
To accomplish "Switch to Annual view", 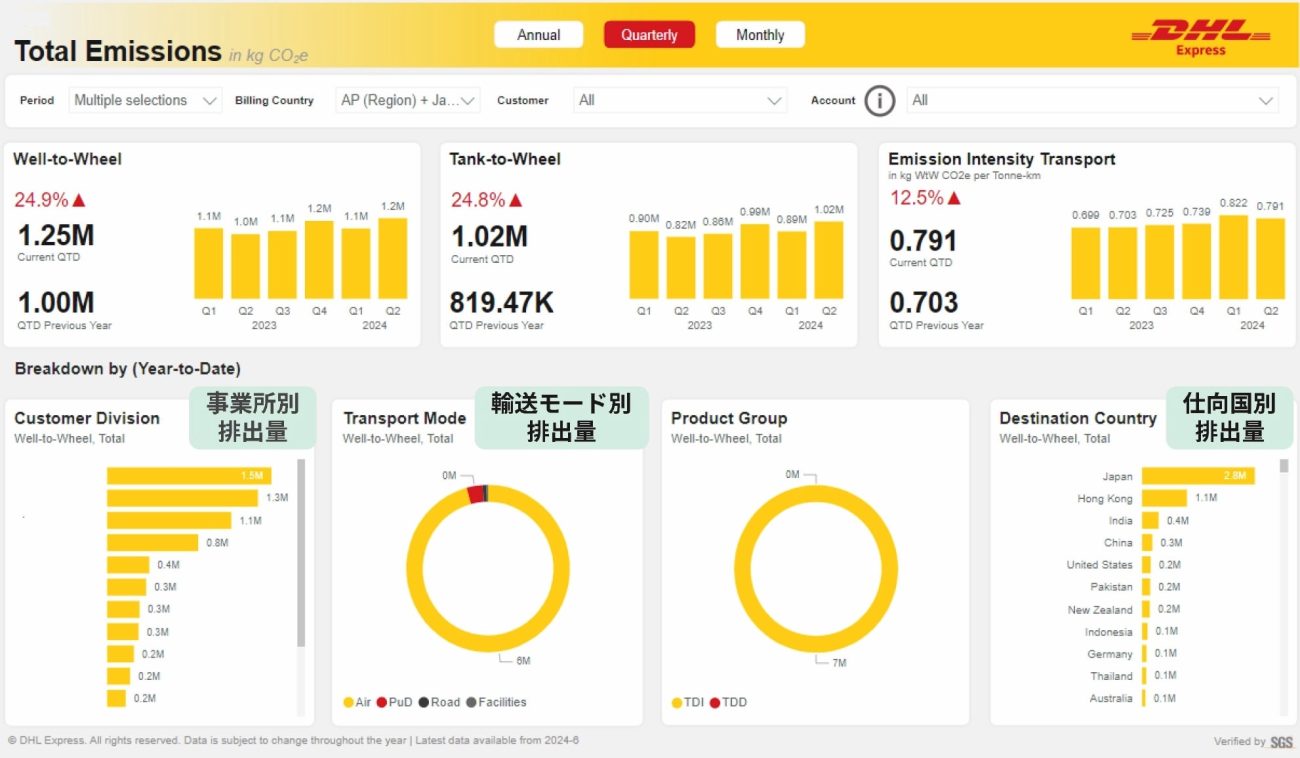I will click(538, 35).
